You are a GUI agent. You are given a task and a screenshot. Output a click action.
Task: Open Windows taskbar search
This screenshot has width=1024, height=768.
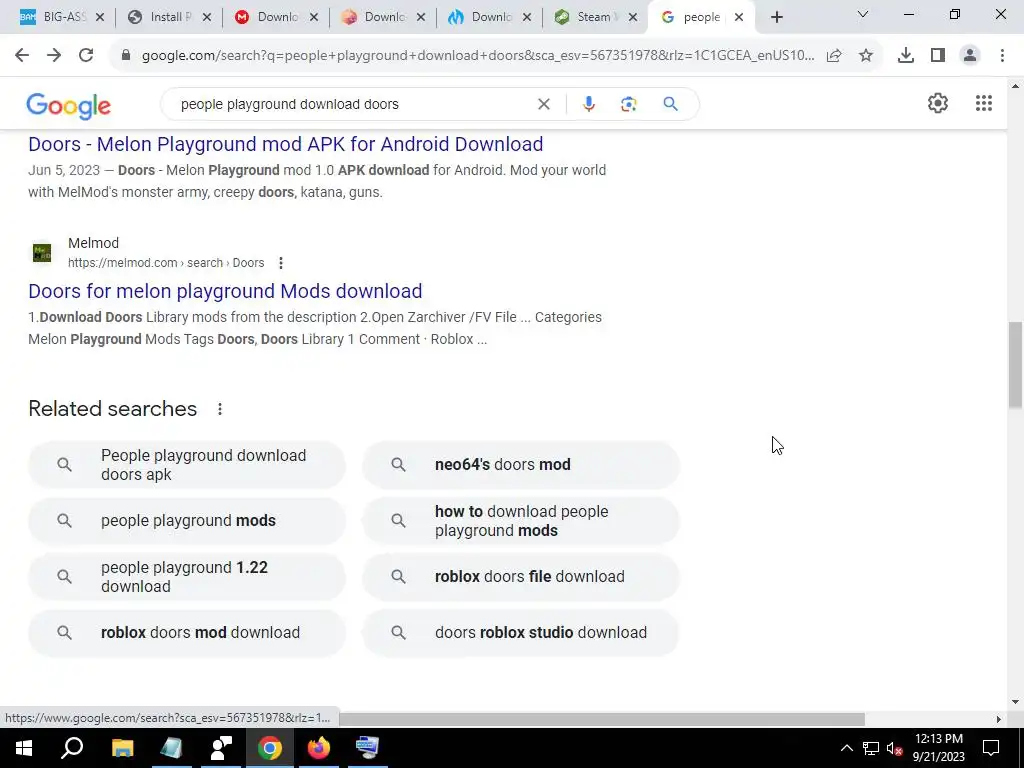[72, 748]
